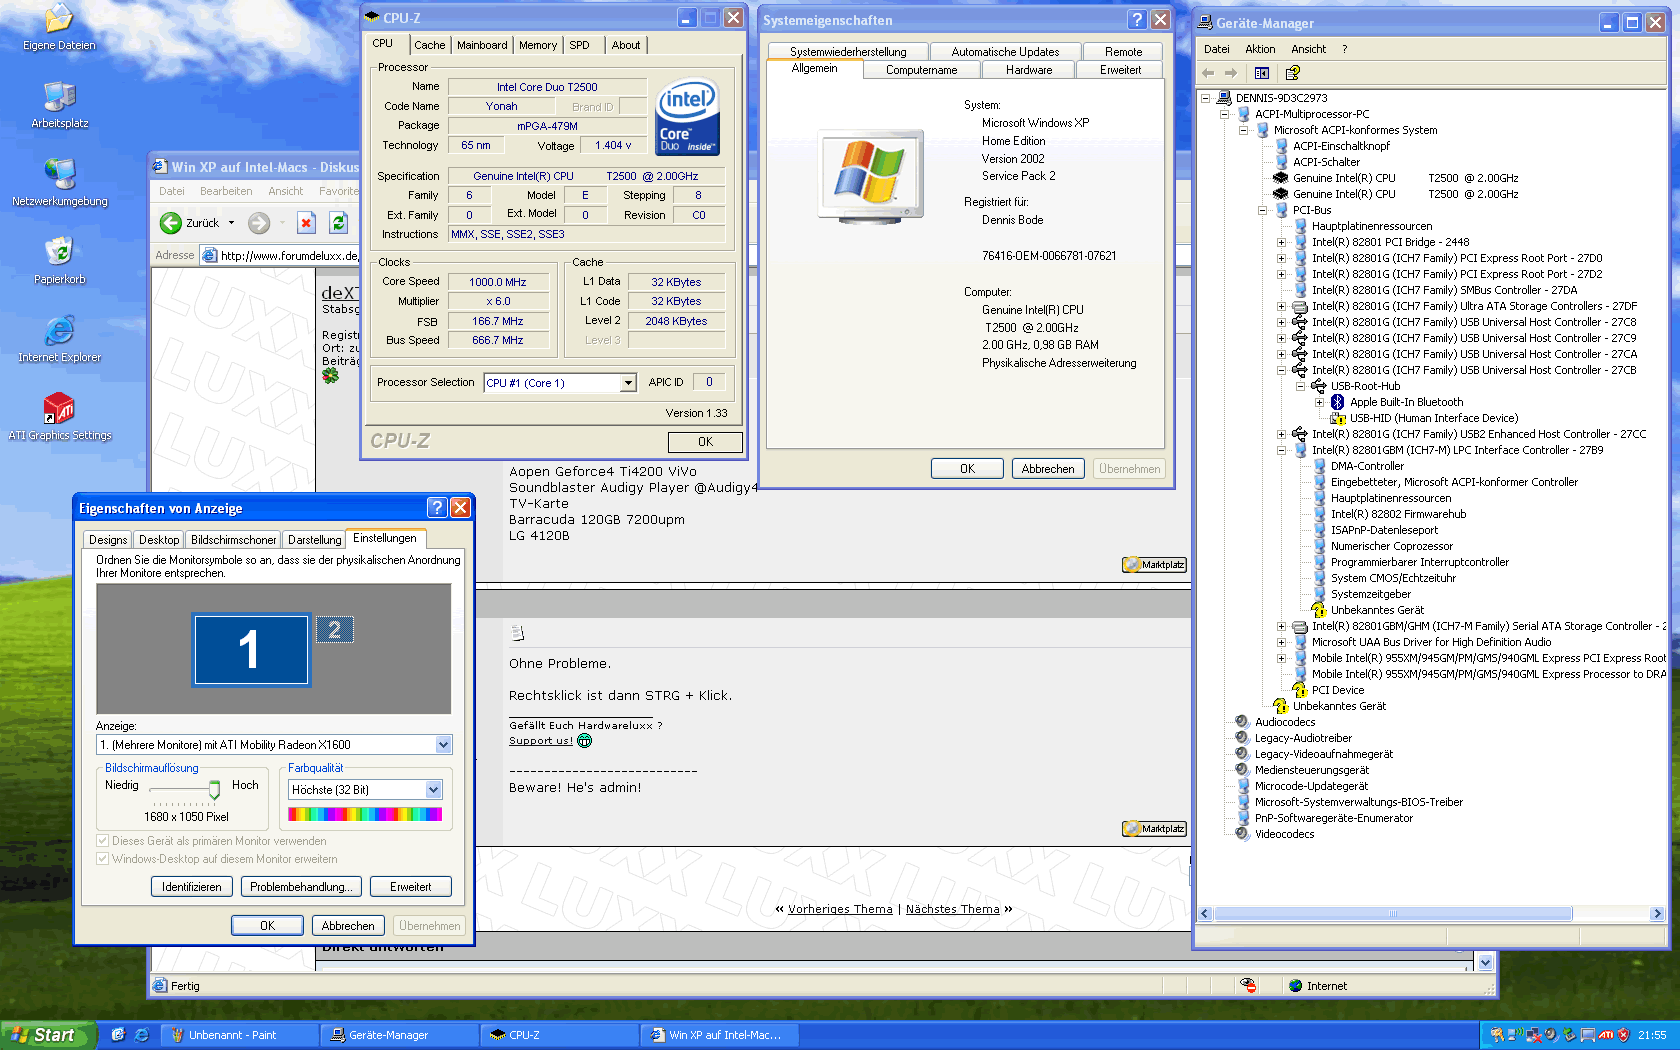Launch Internet Explorer desktop icon
1680x1050 pixels.
point(59,338)
